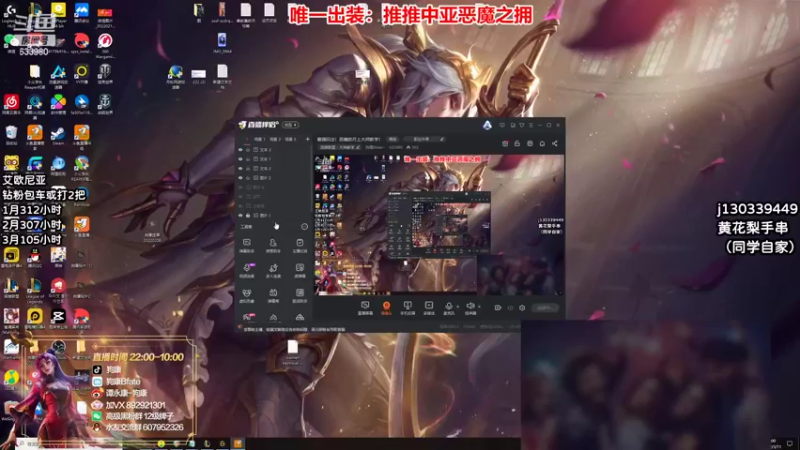Viewport: 800px width, 450px height.
Task: Open the virtual avatar toolbox tool
Action: tap(246, 295)
